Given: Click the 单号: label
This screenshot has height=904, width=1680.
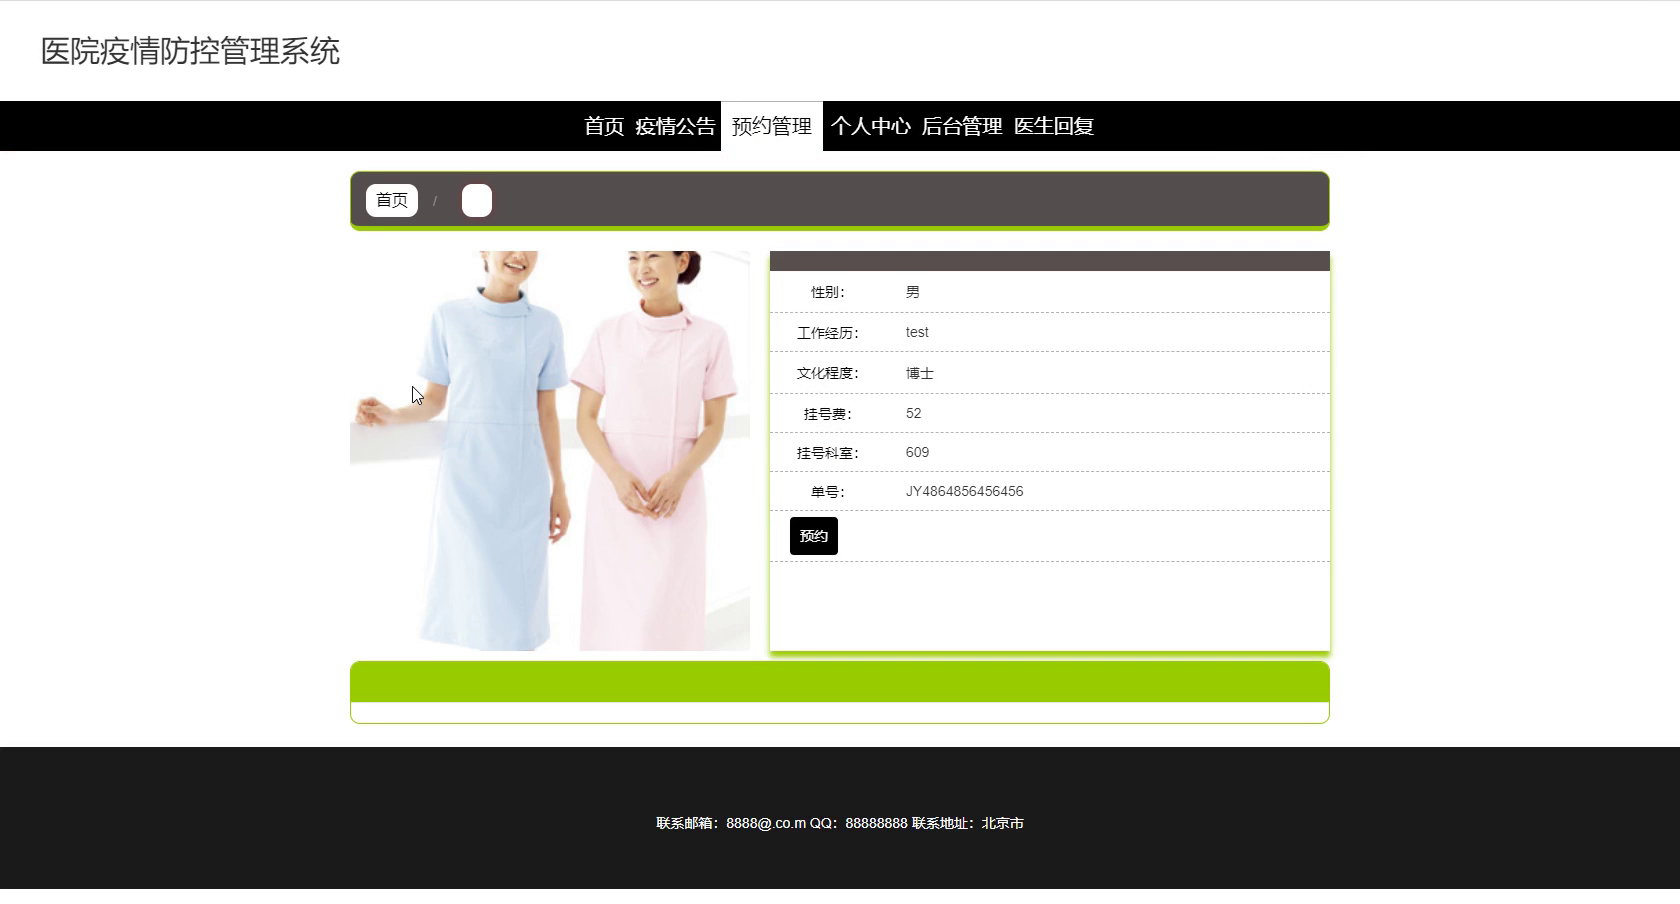Looking at the screenshot, I should pyautogui.click(x=828, y=492).
